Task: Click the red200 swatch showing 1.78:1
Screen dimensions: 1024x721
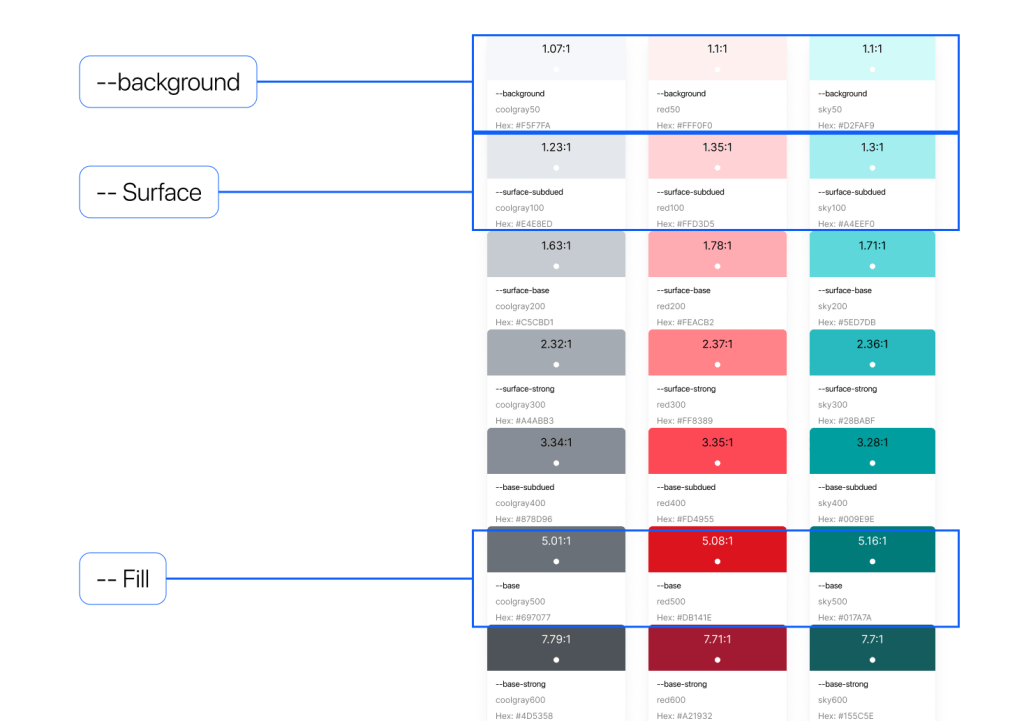Action: [717, 255]
